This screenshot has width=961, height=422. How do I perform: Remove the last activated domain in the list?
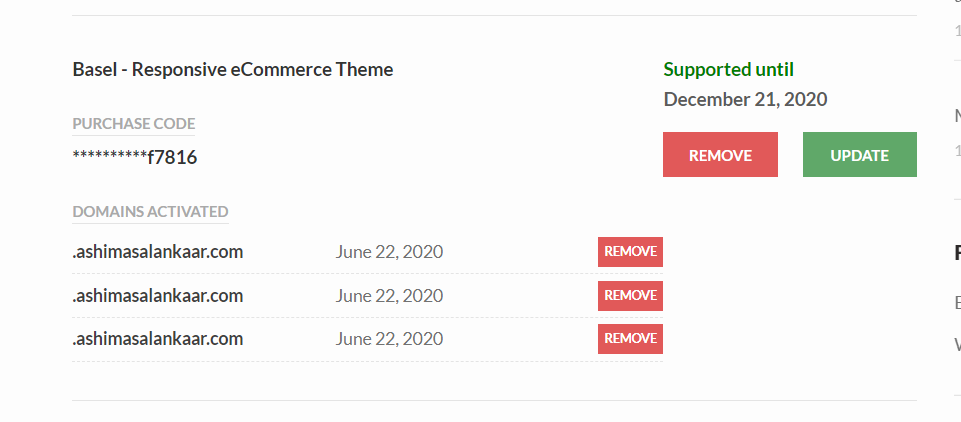coord(630,339)
